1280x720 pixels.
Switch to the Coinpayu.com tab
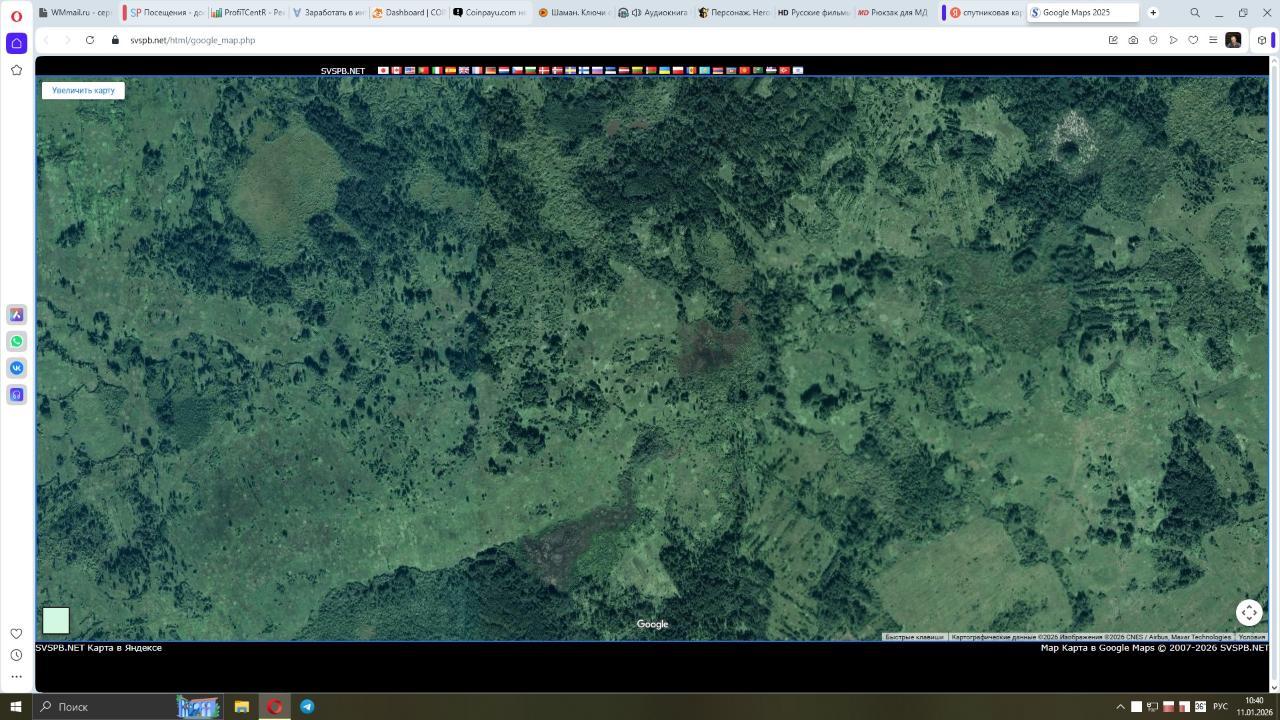click(x=488, y=13)
